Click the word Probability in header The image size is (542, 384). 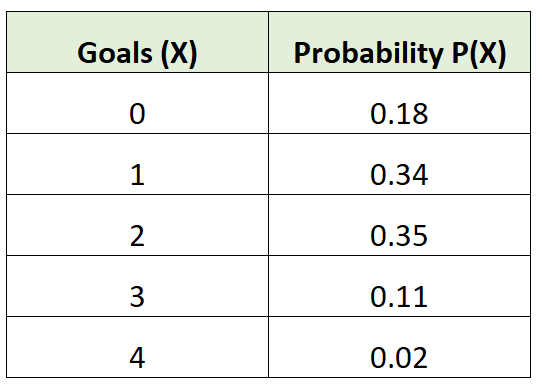368,54
